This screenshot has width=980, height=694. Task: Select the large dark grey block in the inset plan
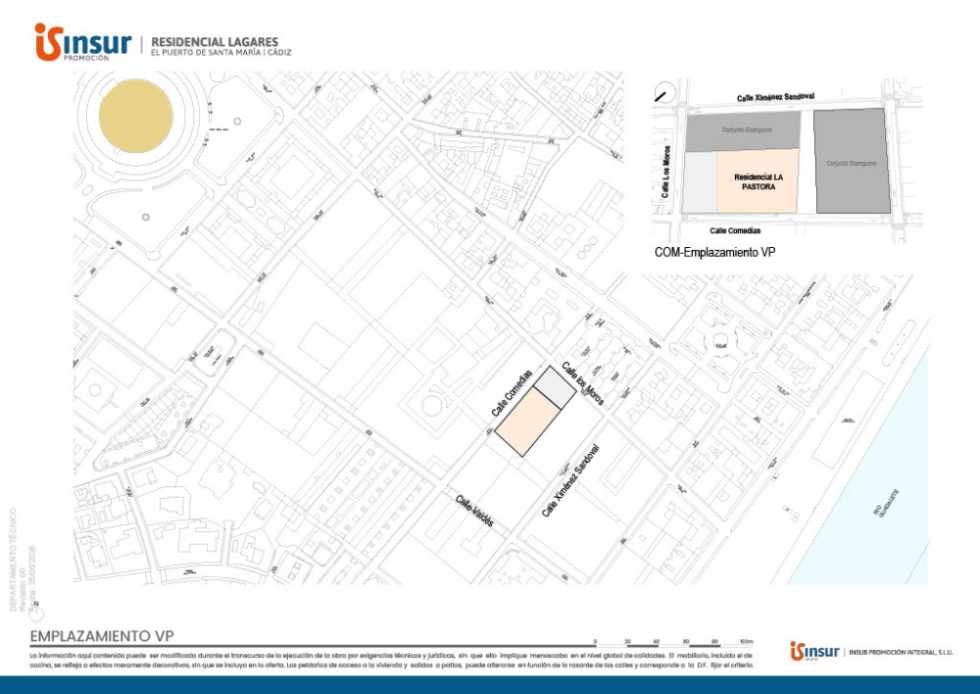click(852, 161)
